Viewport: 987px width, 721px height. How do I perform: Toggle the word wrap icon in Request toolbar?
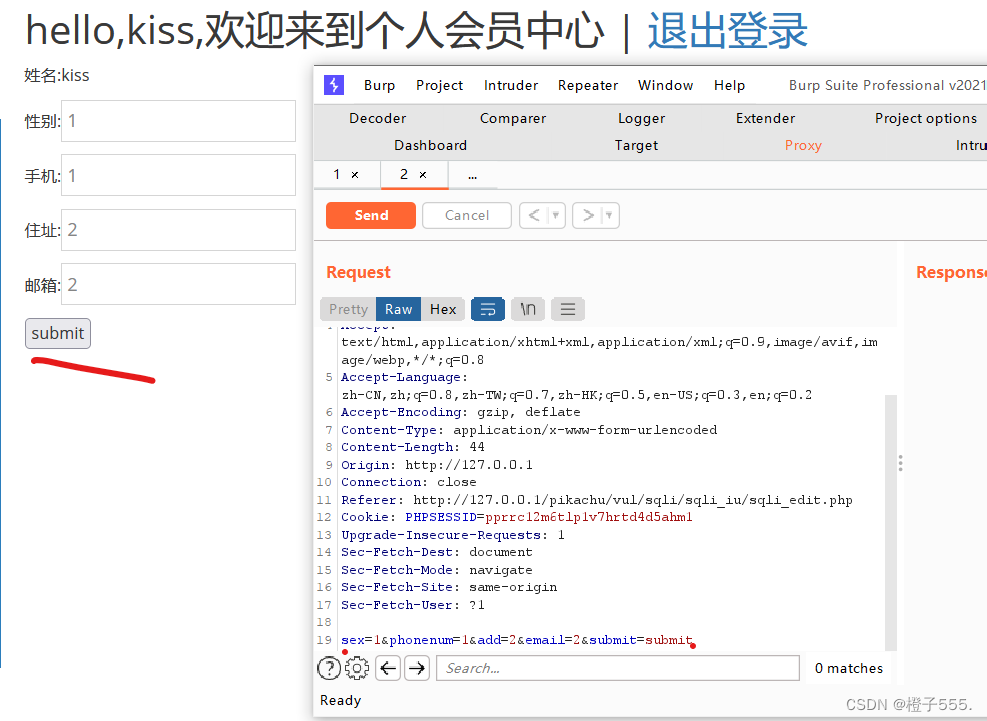click(488, 309)
